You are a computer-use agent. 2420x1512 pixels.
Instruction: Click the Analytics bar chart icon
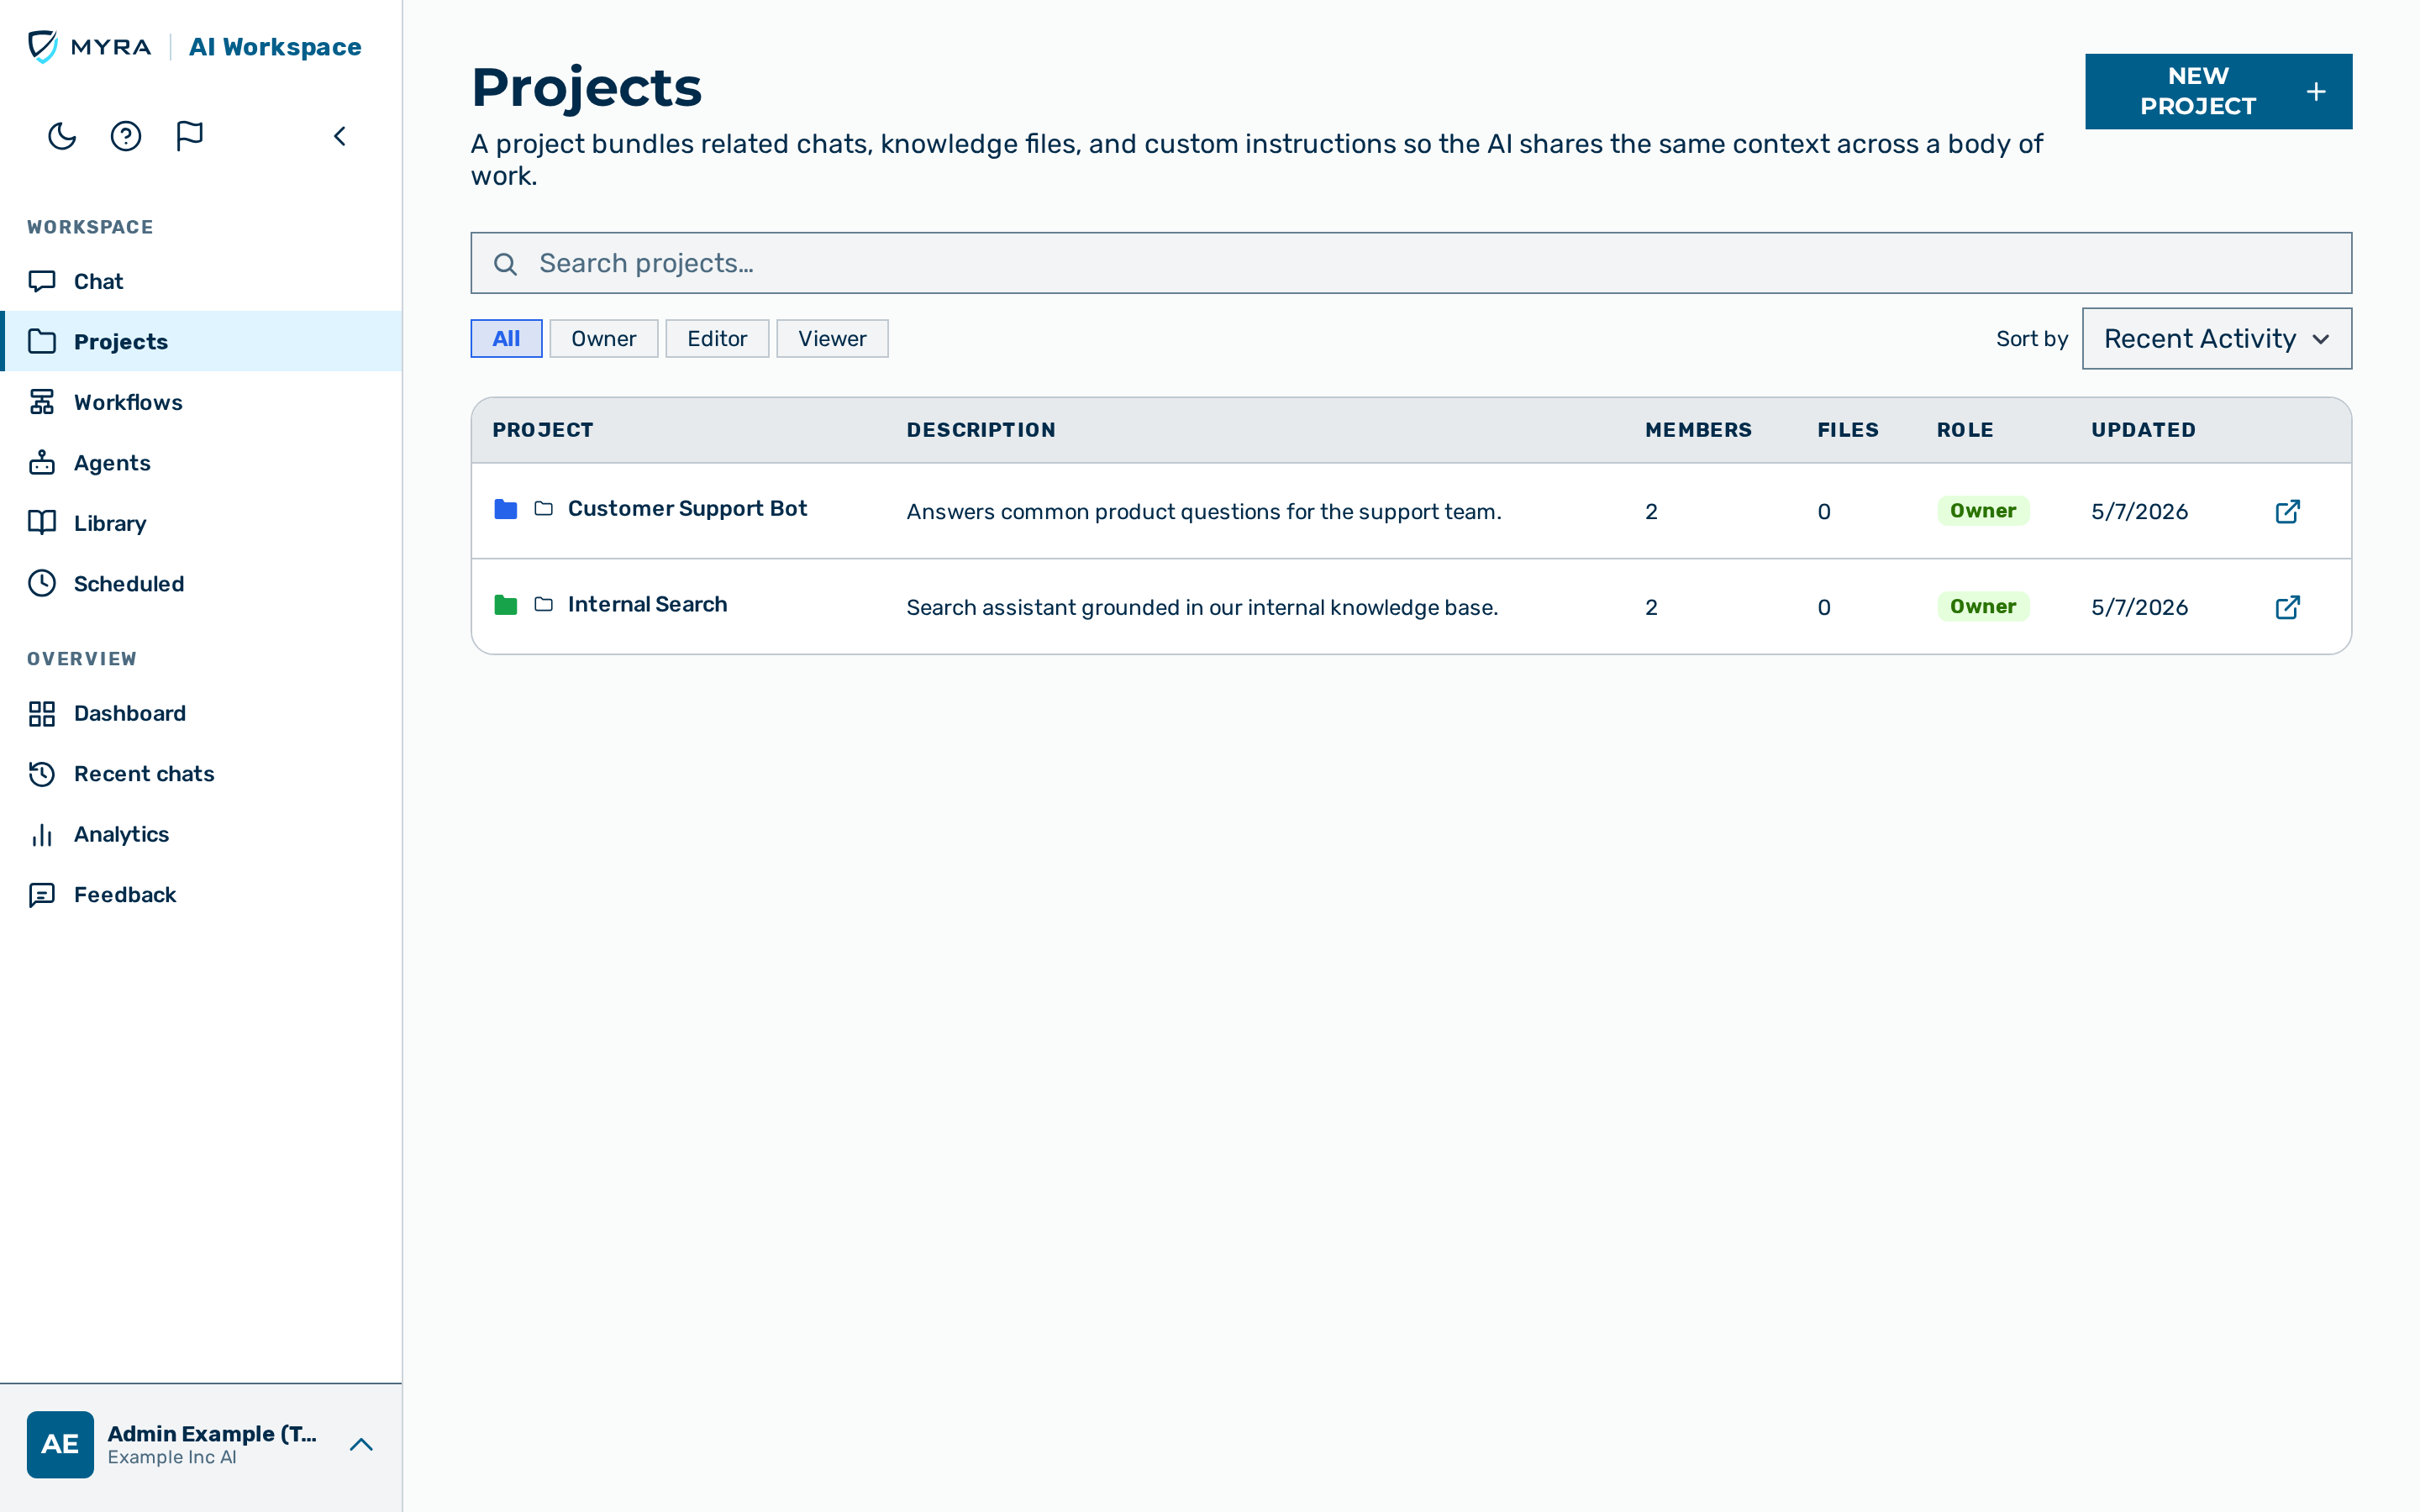click(42, 834)
